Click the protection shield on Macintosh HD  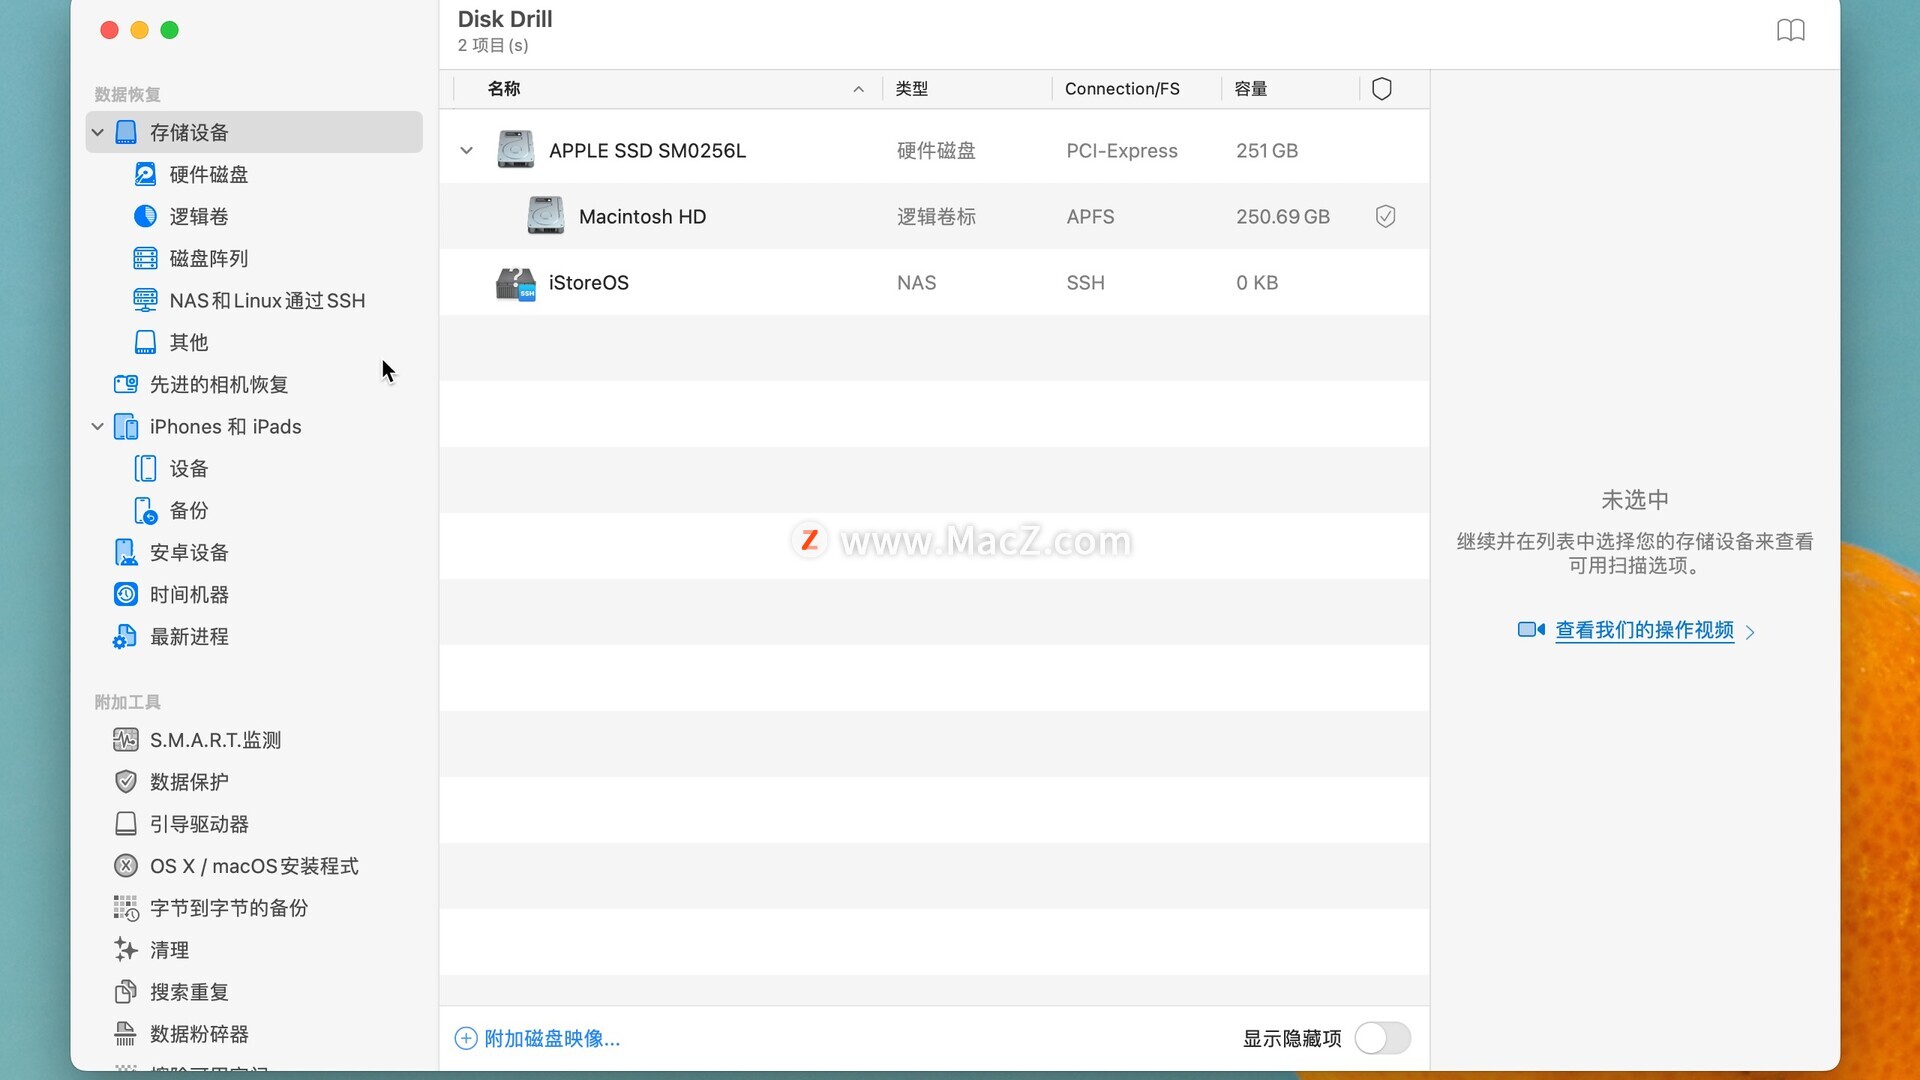coord(1385,217)
